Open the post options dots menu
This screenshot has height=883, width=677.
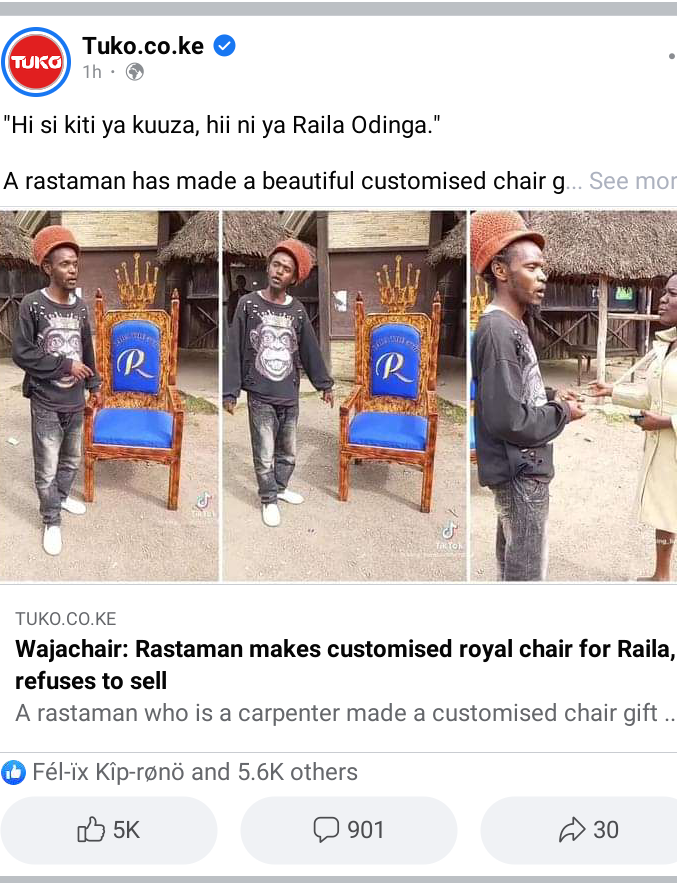tap(671, 56)
